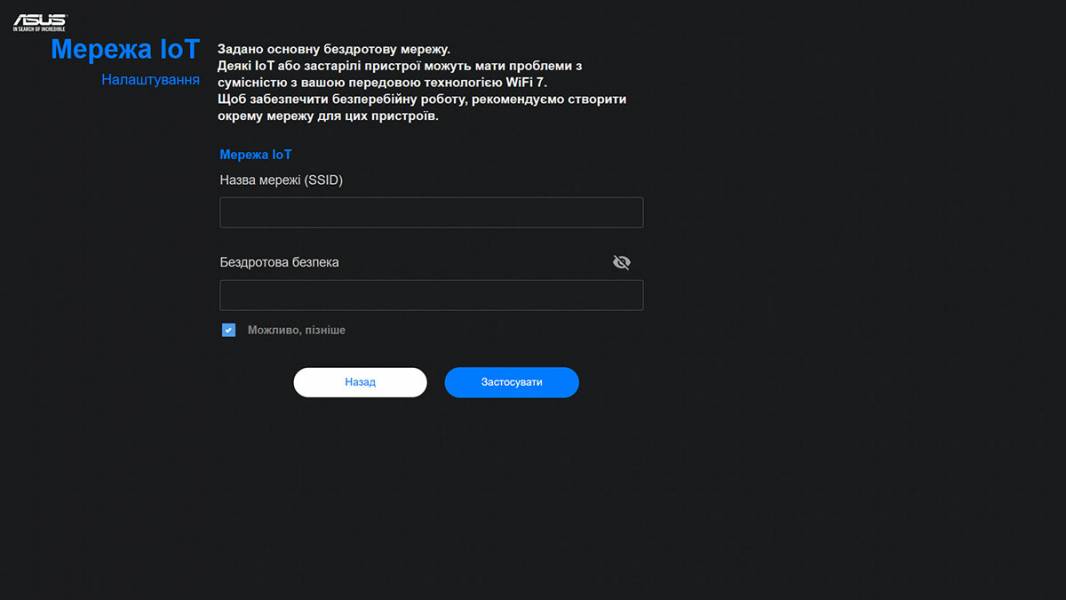Click the Можливо, пізніше checkbox label
1066x600 pixels.
tap(296, 330)
